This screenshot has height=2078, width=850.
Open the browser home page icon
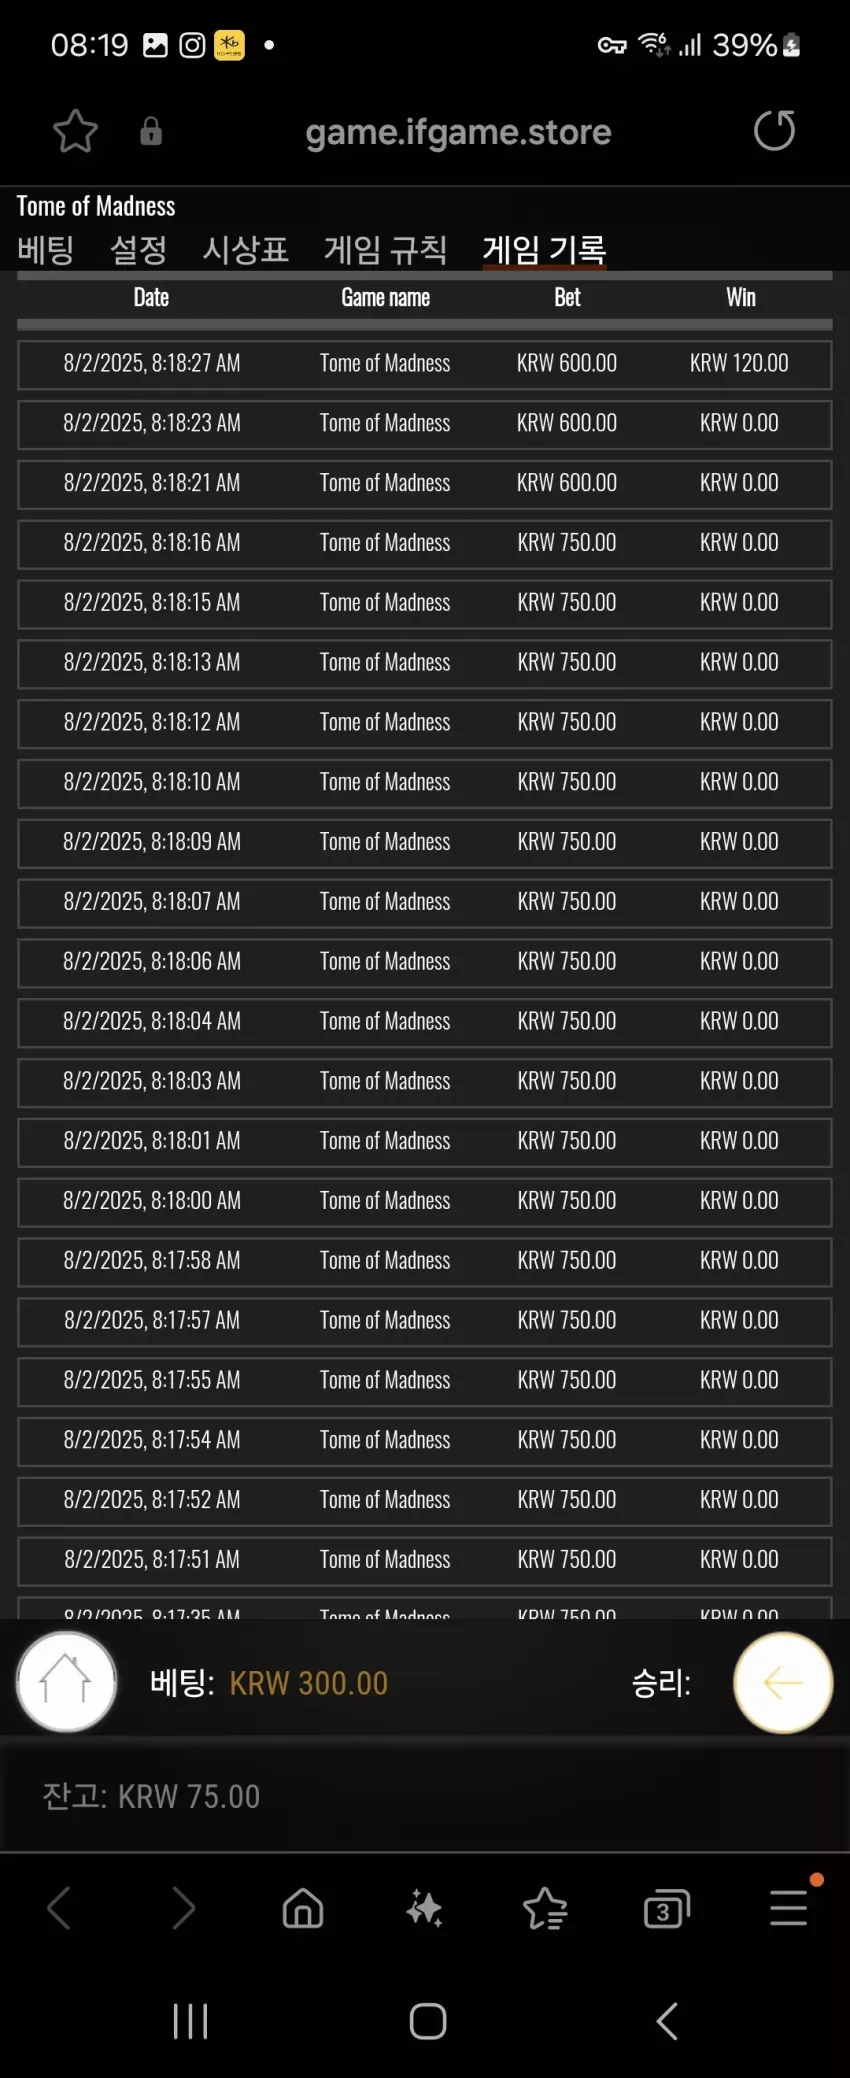(x=303, y=1908)
